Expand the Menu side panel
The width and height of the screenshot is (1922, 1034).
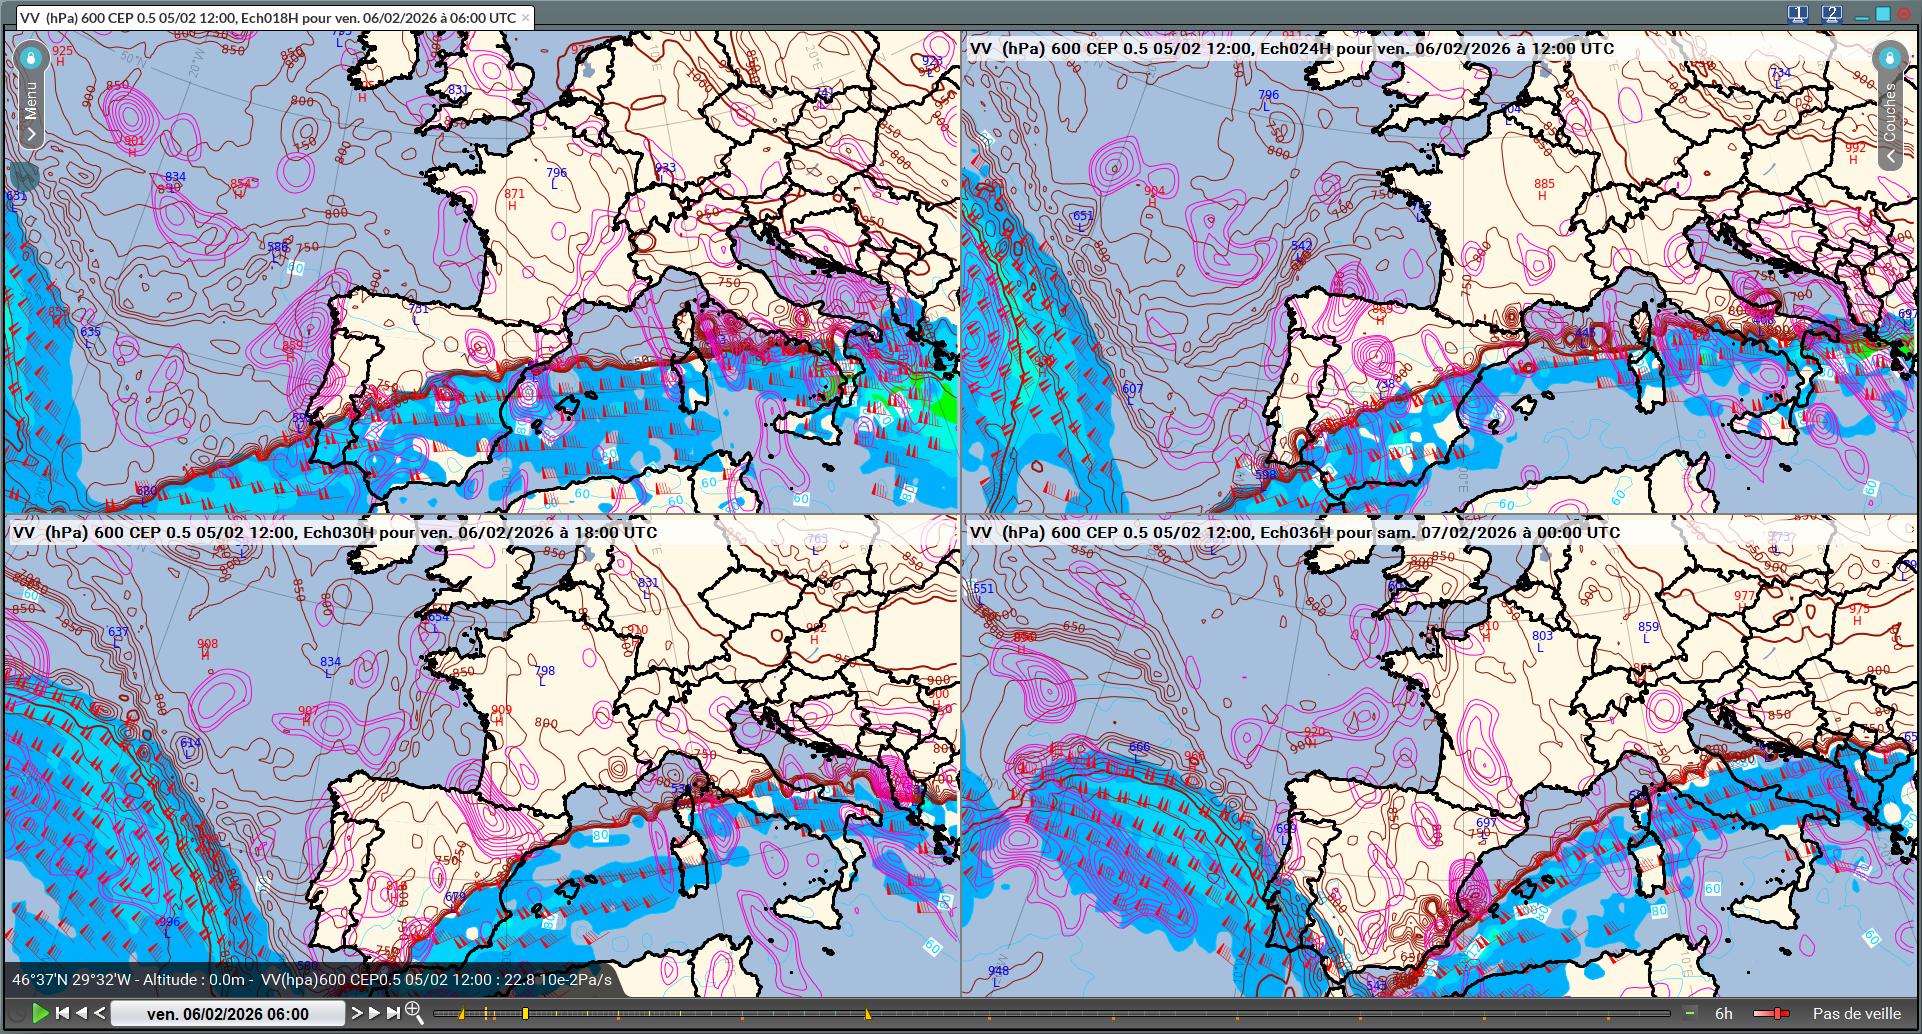[31, 134]
